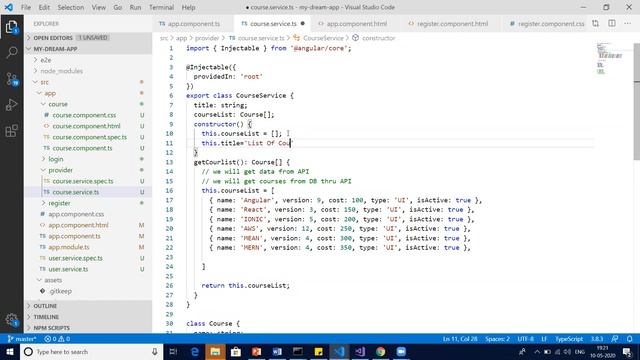Screen dimensions: 640x360
Task: Click the LF end-of-line status item
Action: 544,339
